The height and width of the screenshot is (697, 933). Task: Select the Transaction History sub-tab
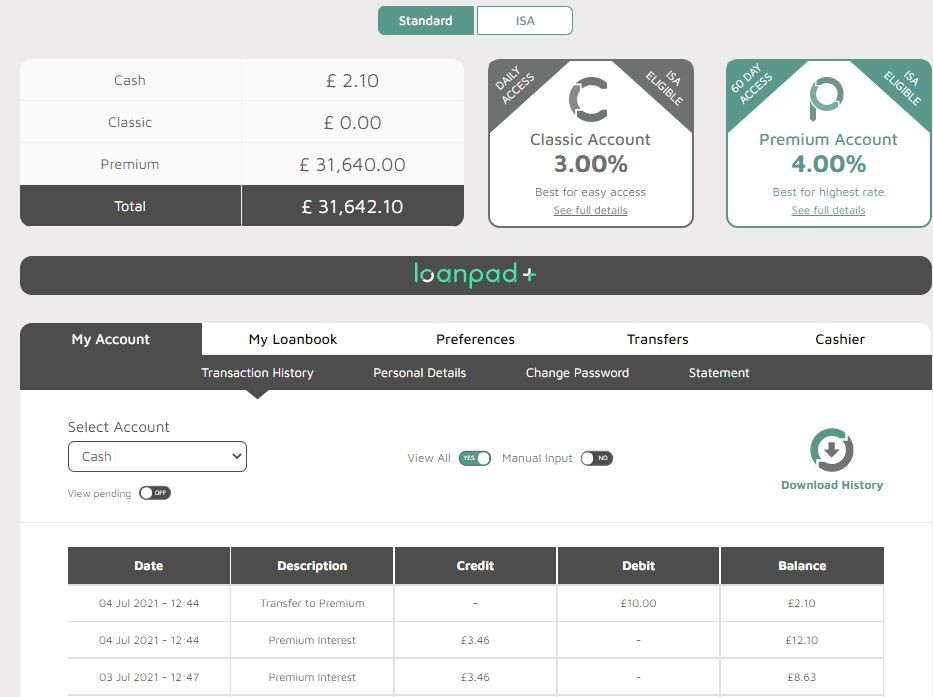[257, 373]
